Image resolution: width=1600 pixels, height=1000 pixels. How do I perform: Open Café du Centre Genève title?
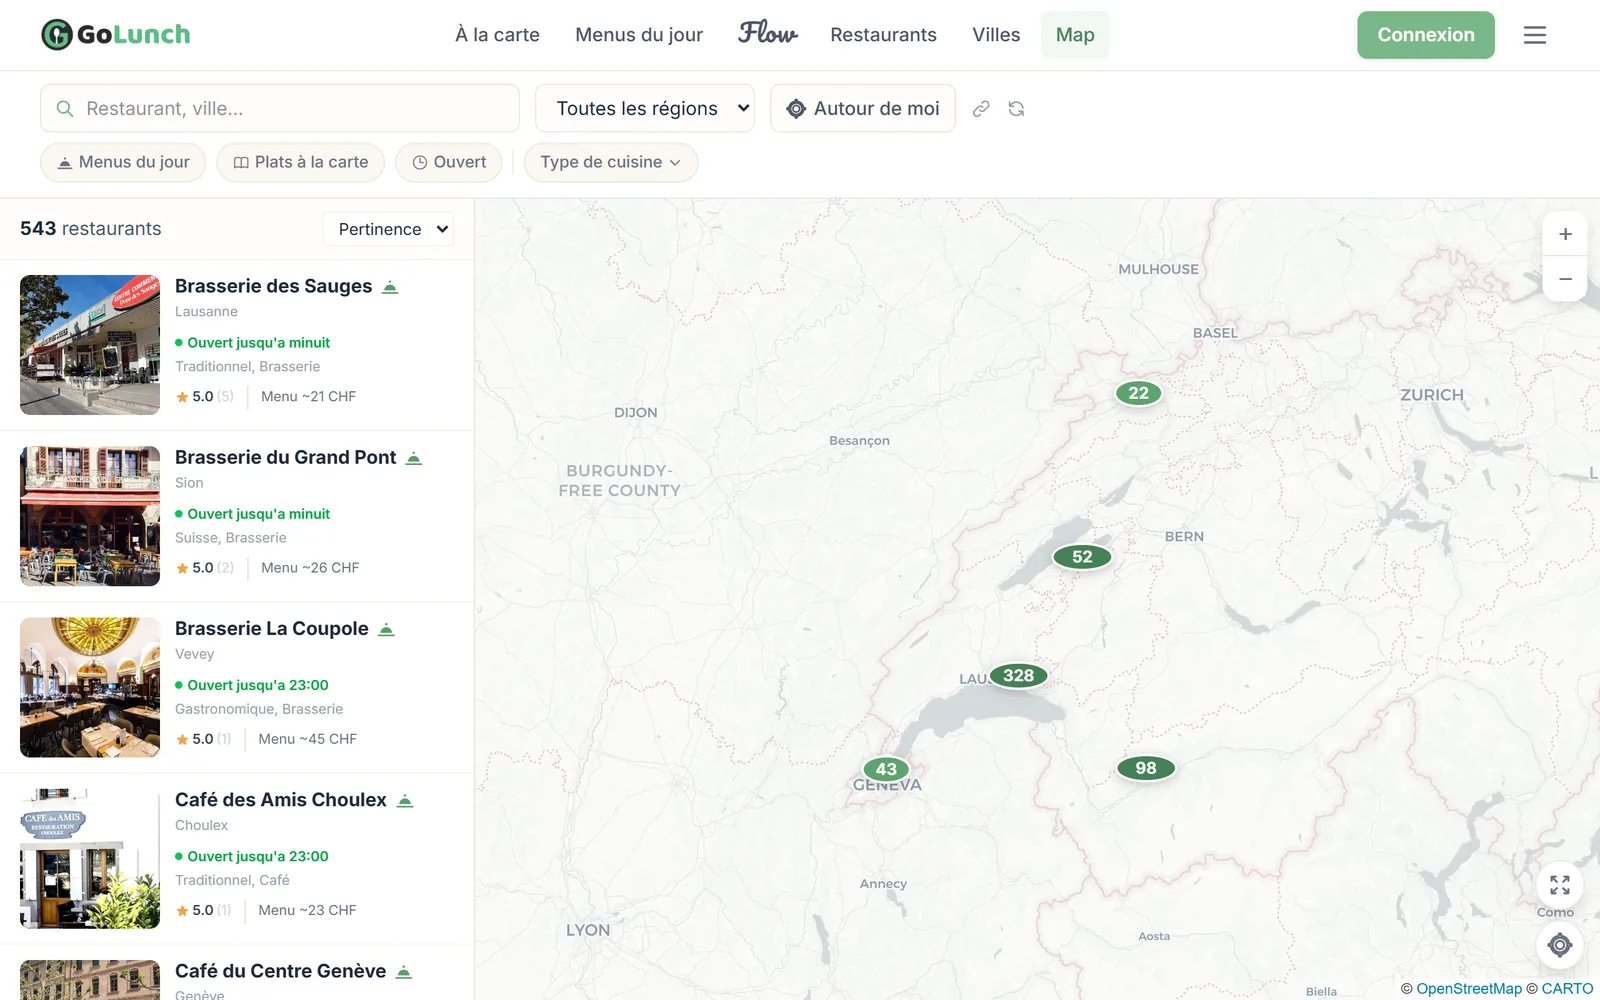coord(280,971)
